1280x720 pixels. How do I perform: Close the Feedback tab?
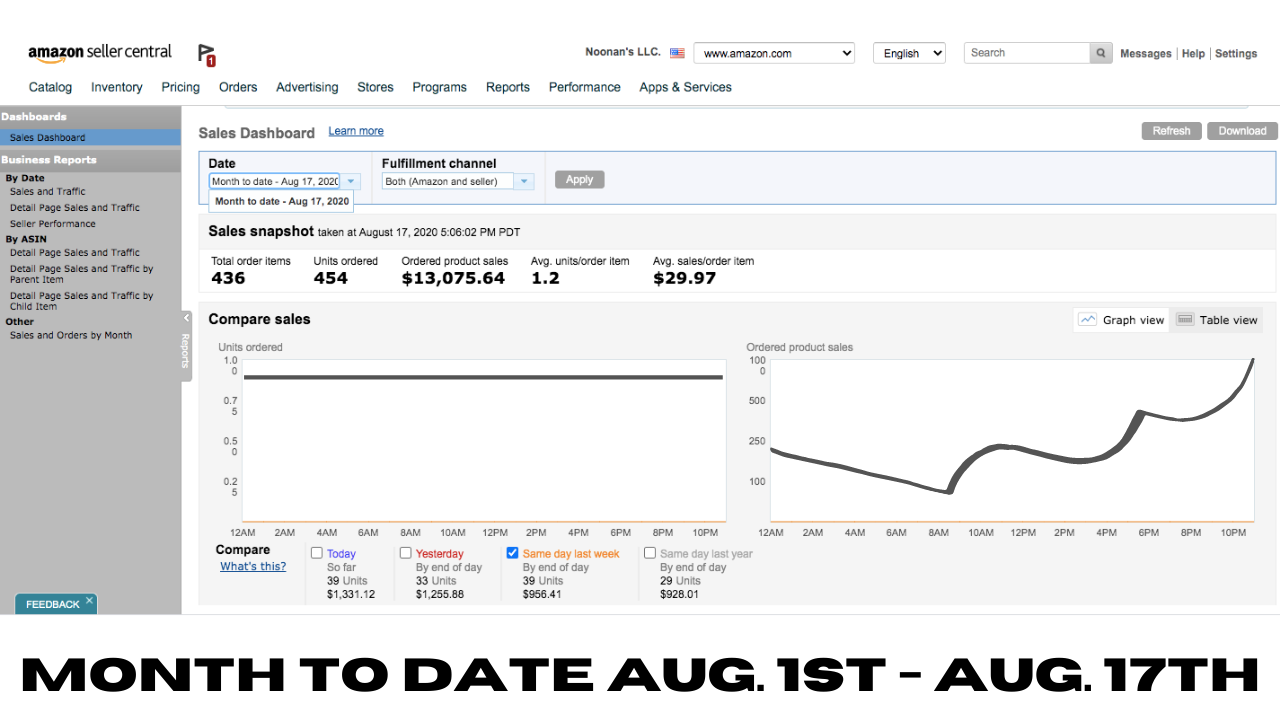pos(89,600)
